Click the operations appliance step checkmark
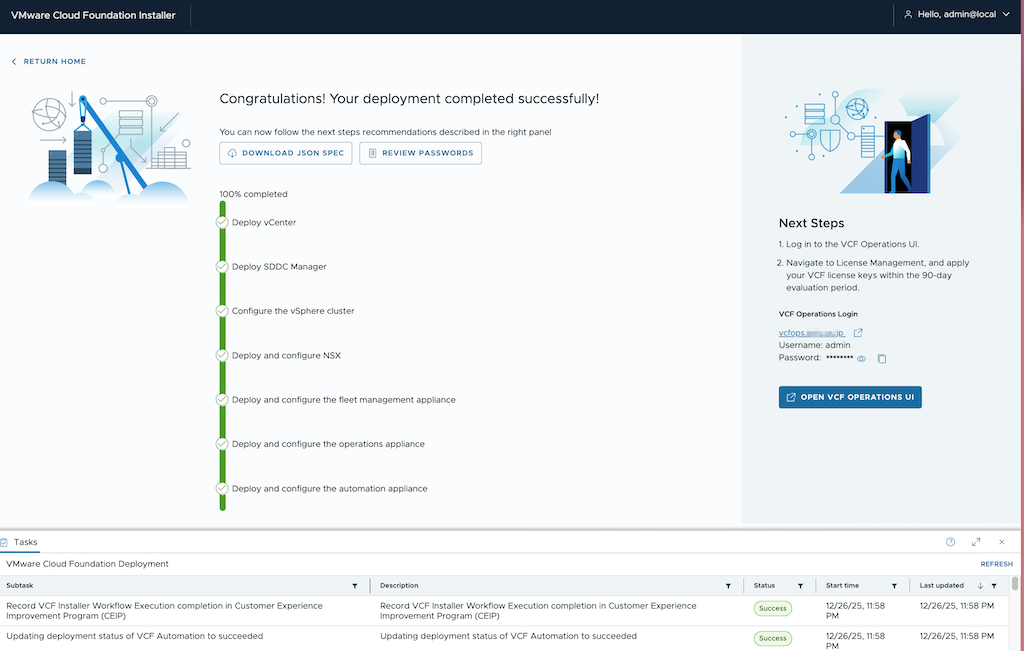The height and width of the screenshot is (651, 1024). click(222, 444)
